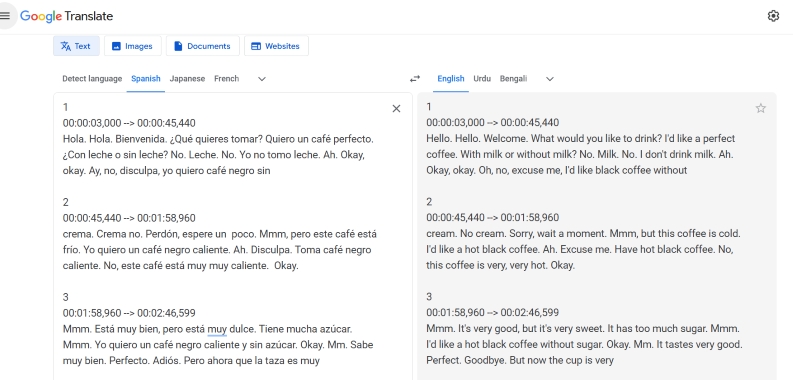Select English as target language
Viewport: 793px width, 380px height.
coord(451,78)
